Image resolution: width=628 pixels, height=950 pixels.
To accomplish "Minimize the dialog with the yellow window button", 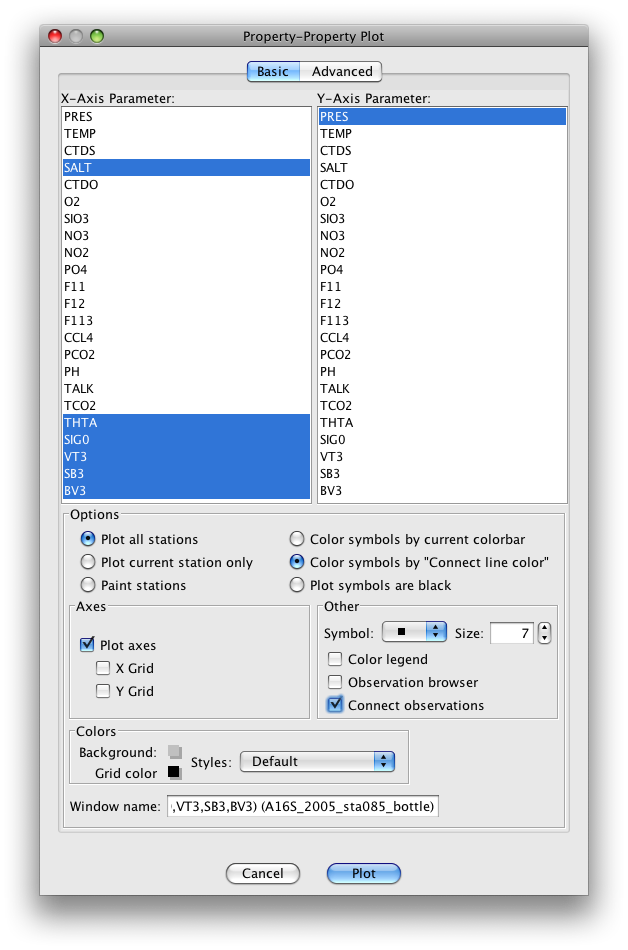I will pyautogui.click(x=76, y=36).
